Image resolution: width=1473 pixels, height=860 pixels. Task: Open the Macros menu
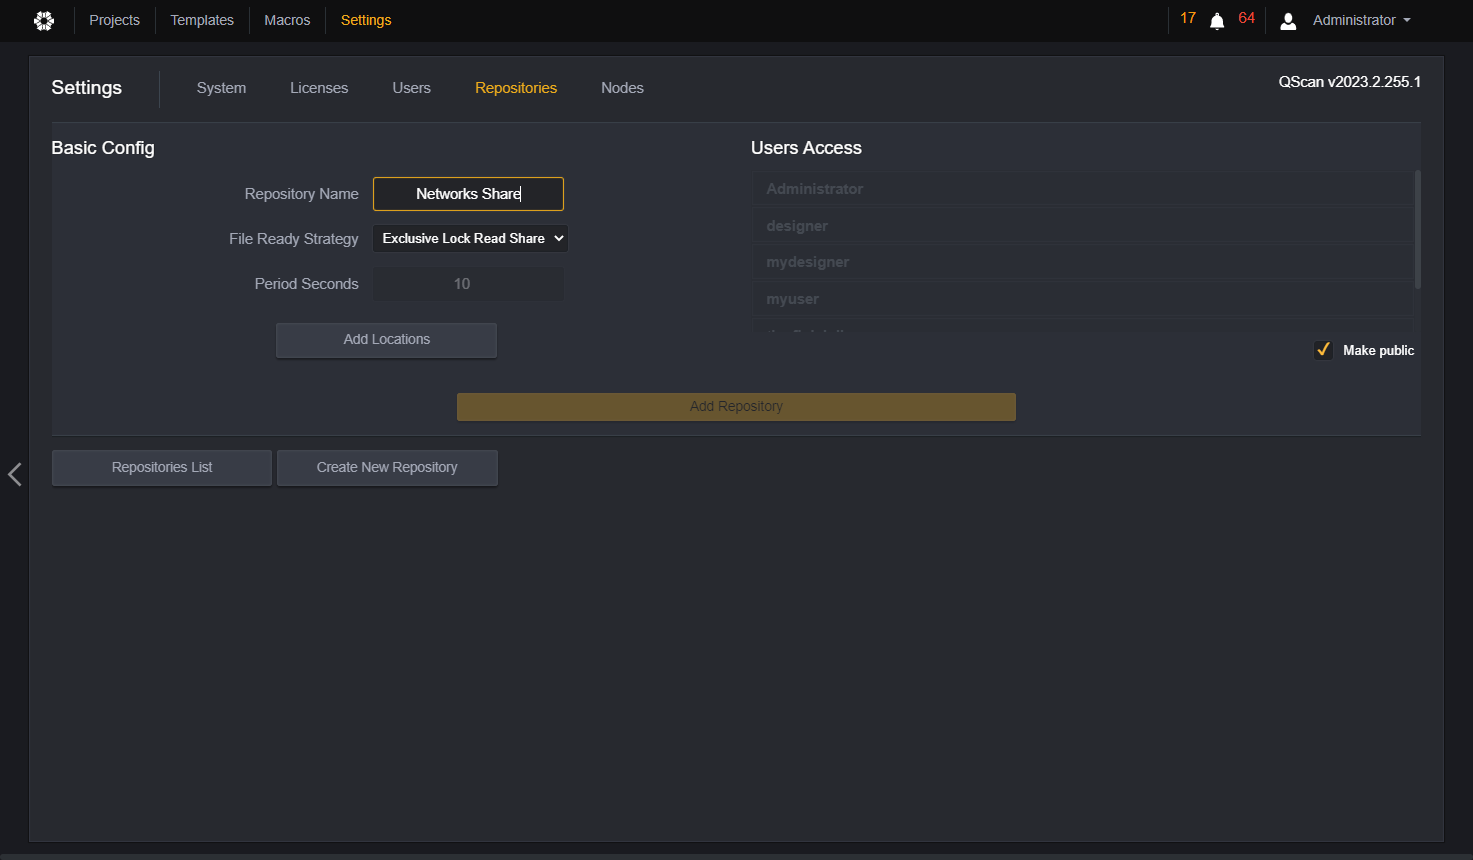pos(287,20)
